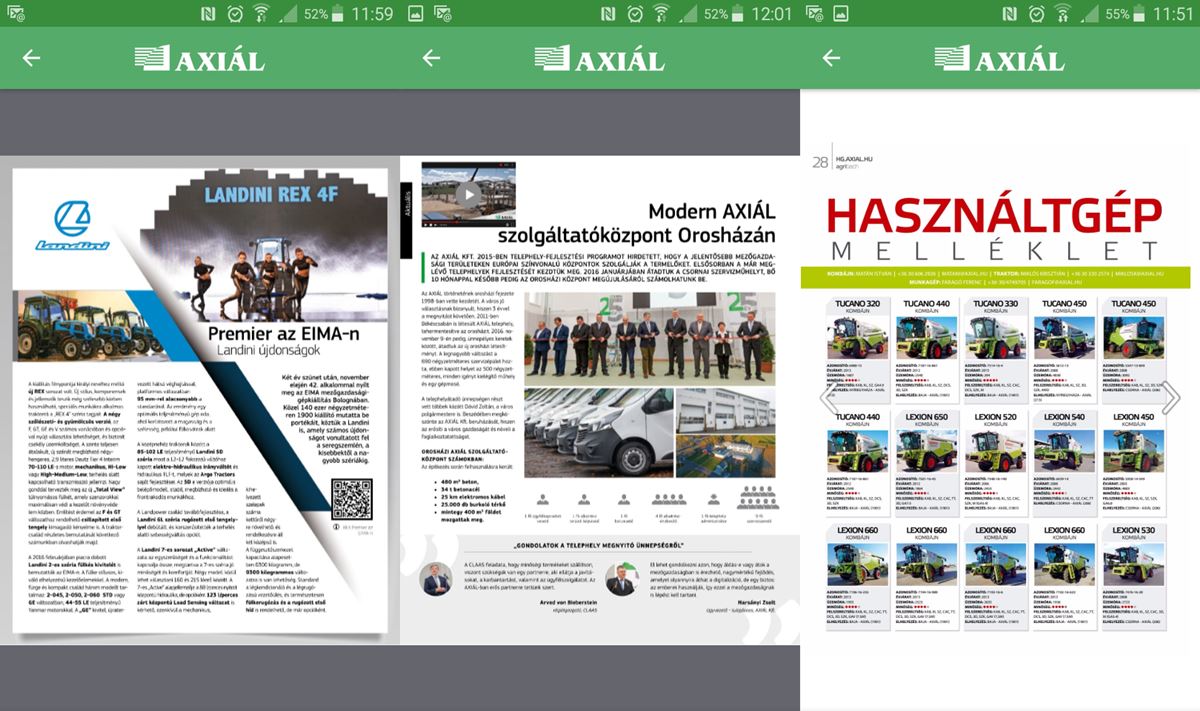Open the LEXION 450 combine listing

coord(1132,462)
